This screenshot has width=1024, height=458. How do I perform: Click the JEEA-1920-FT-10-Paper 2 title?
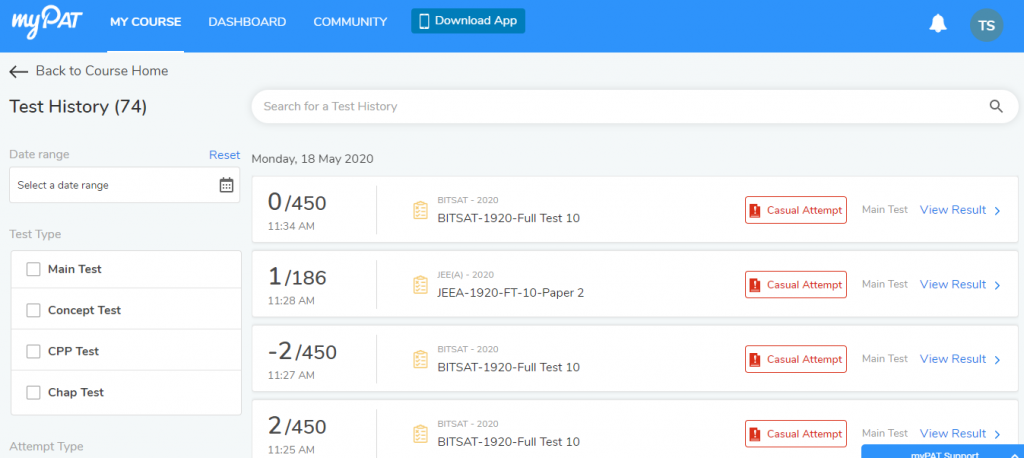tap(511, 293)
